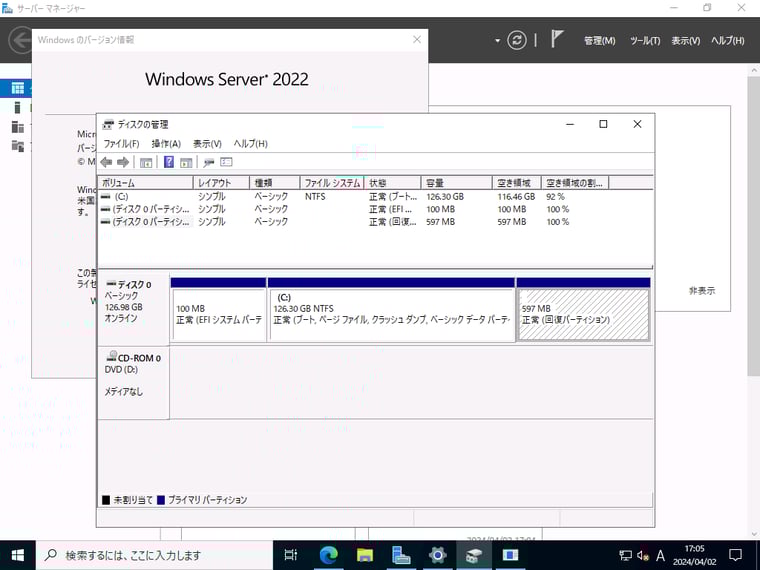Click Server Manager back navigation arrow

[20, 40]
